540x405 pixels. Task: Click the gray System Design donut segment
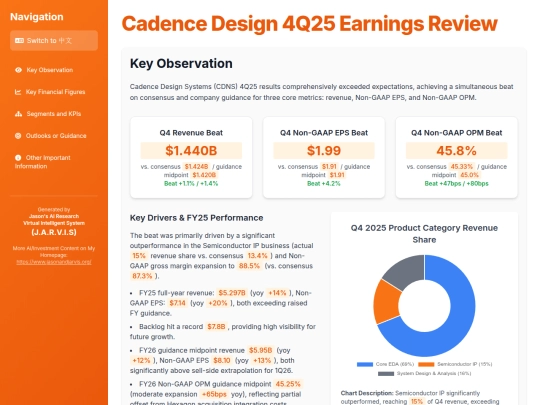point(406,274)
